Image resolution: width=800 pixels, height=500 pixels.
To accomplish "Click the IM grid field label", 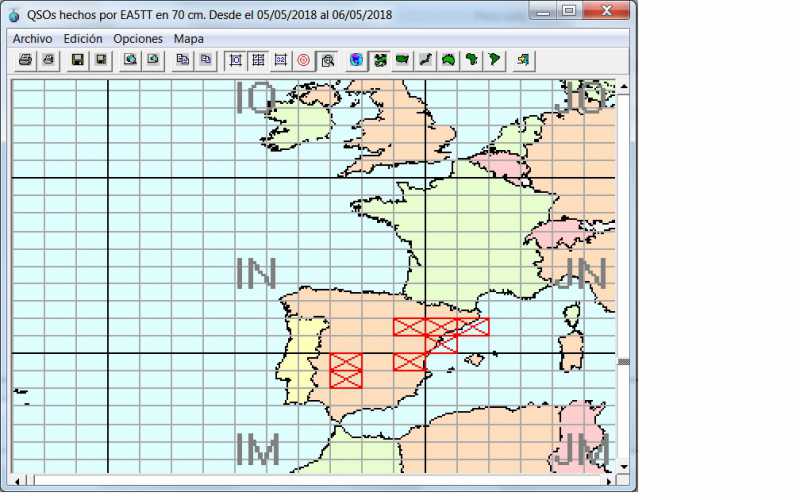I will click(258, 449).
